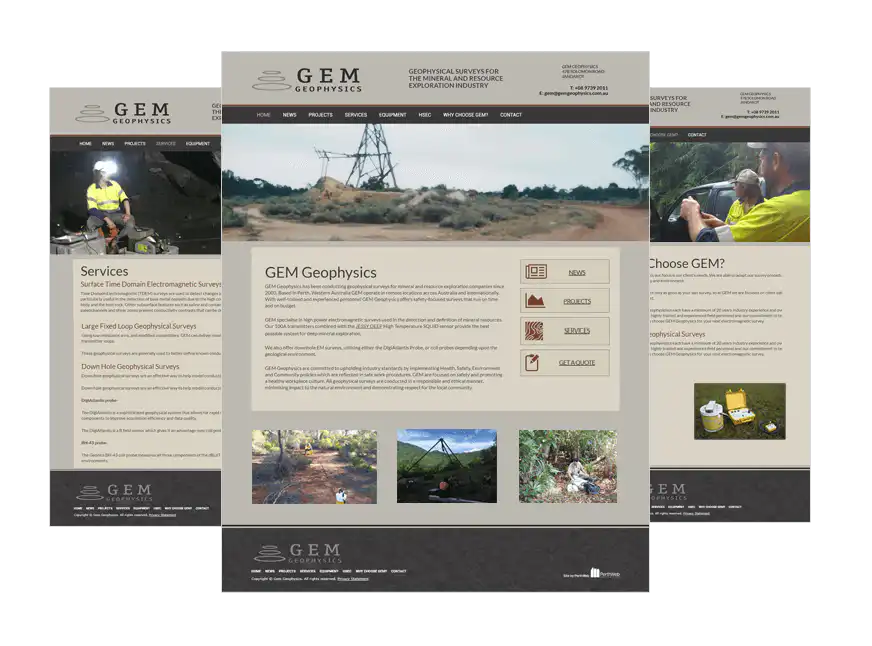Open NEWS in center page navigation bar
This screenshot has width=872, height=646.
point(289,115)
